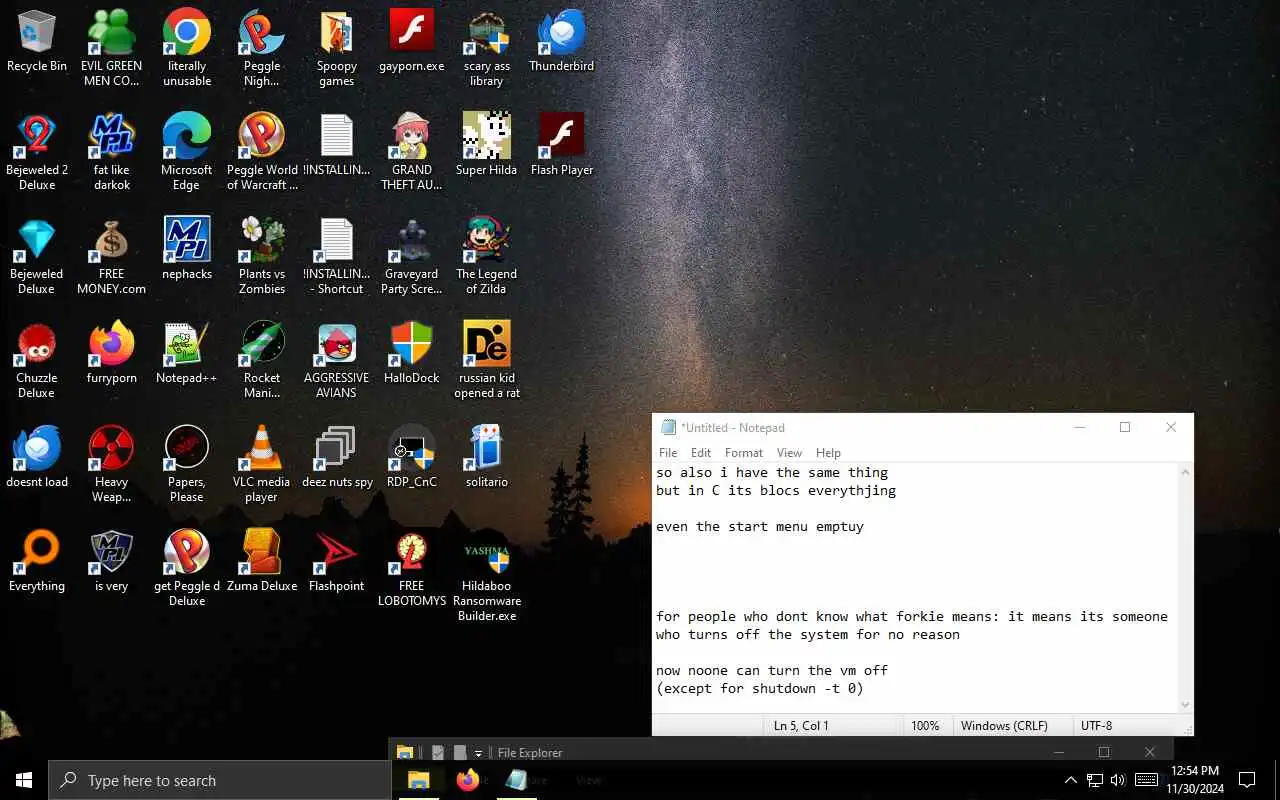Select the Thunderbird desktop shortcut
Image resolution: width=1280 pixels, height=800 pixels.
click(562, 41)
